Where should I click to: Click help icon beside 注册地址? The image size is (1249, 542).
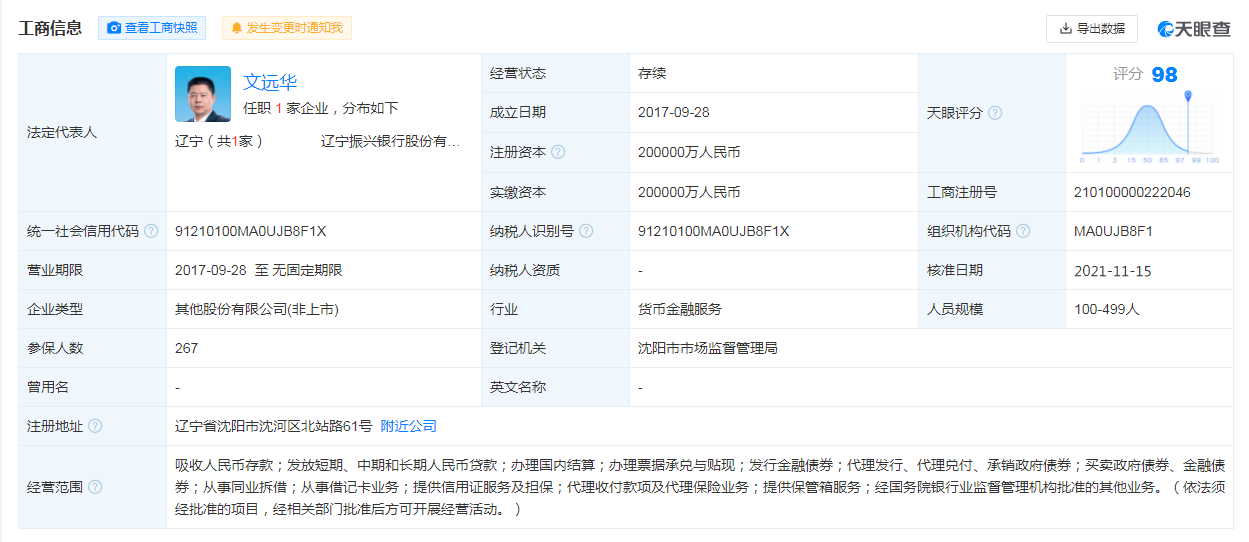(95, 426)
